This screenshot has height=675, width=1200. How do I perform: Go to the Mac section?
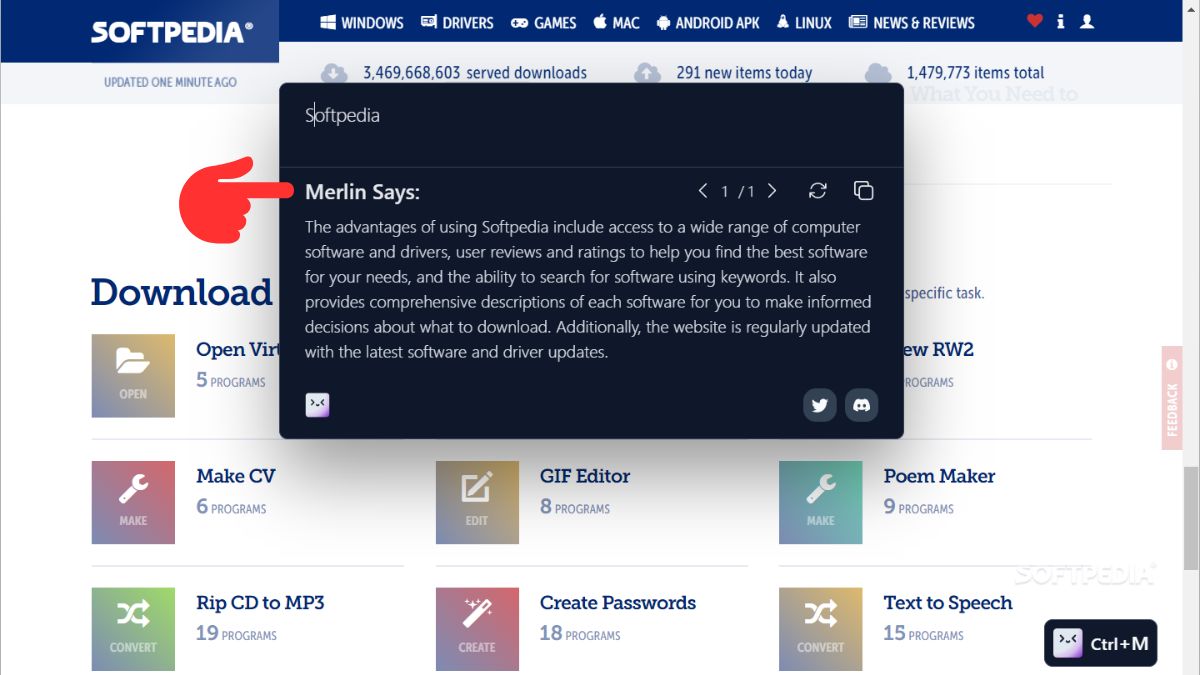(616, 22)
